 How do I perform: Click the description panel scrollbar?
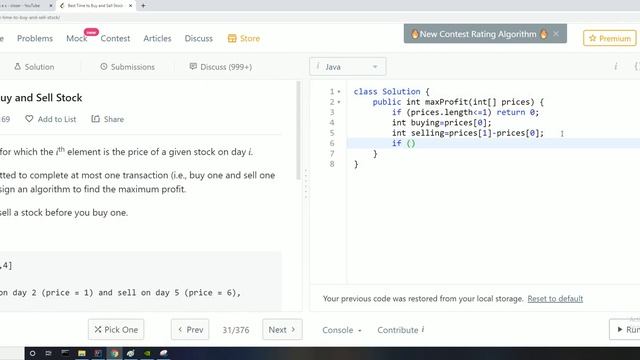tap(298, 131)
